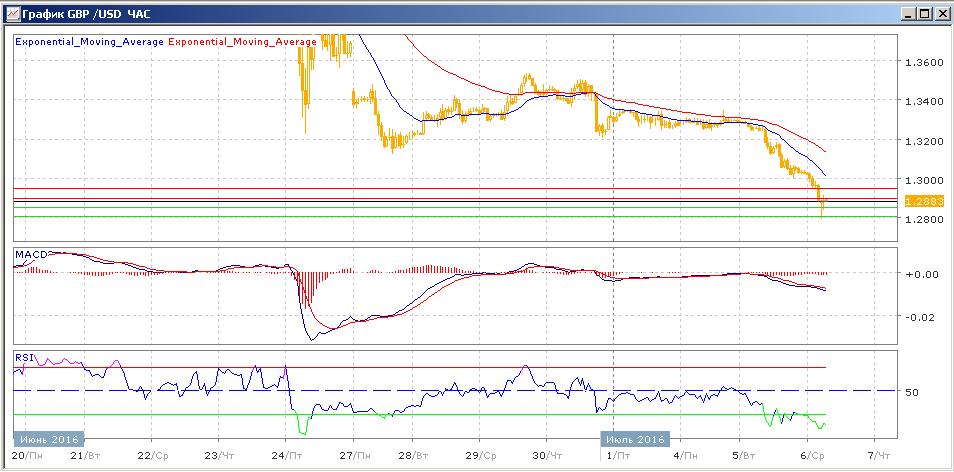Select the blue Exponential_Moving_Average legend label
Viewport: 954px width, 472px height.
click(x=89, y=42)
